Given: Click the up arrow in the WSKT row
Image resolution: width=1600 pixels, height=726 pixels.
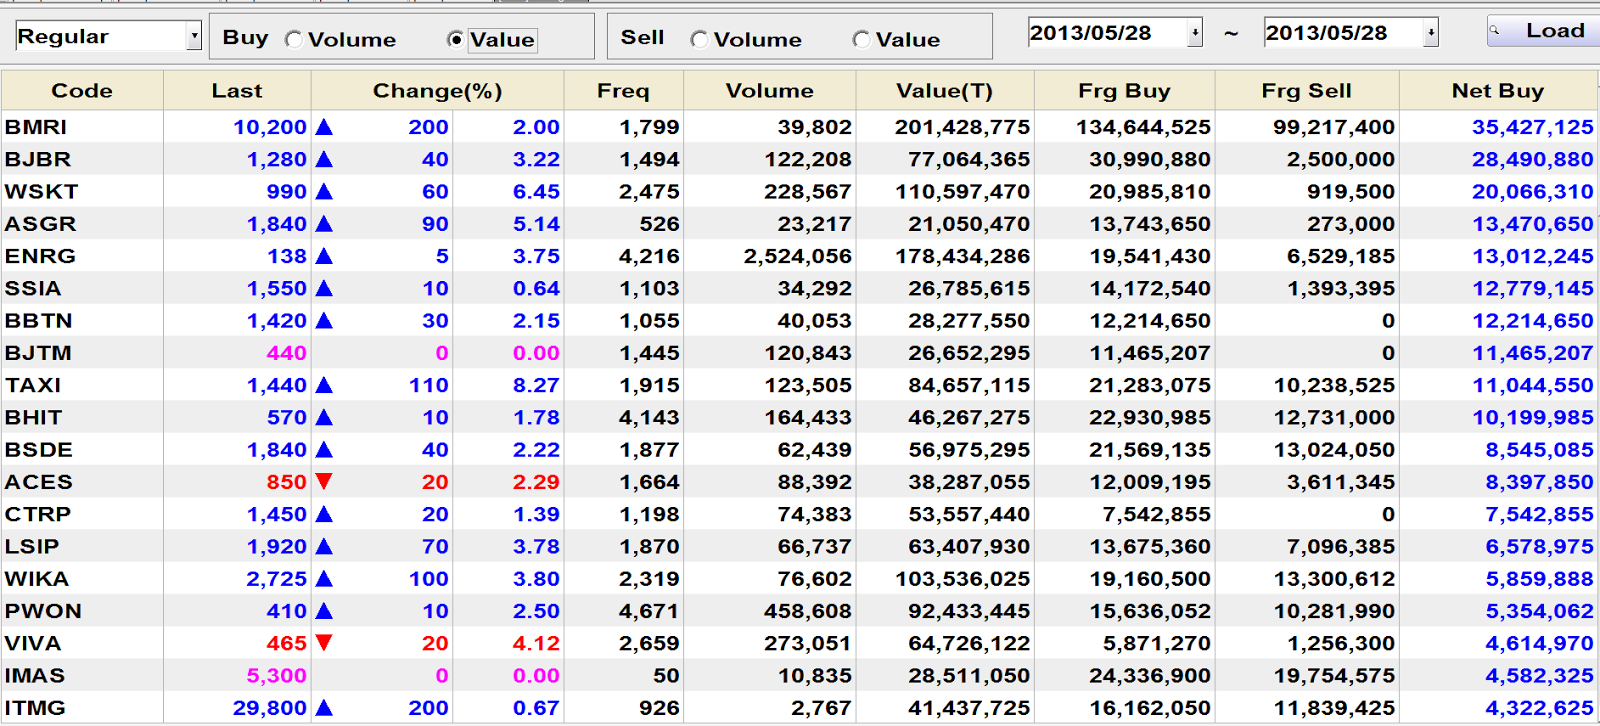Looking at the screenshot, I should coord(324,192).
